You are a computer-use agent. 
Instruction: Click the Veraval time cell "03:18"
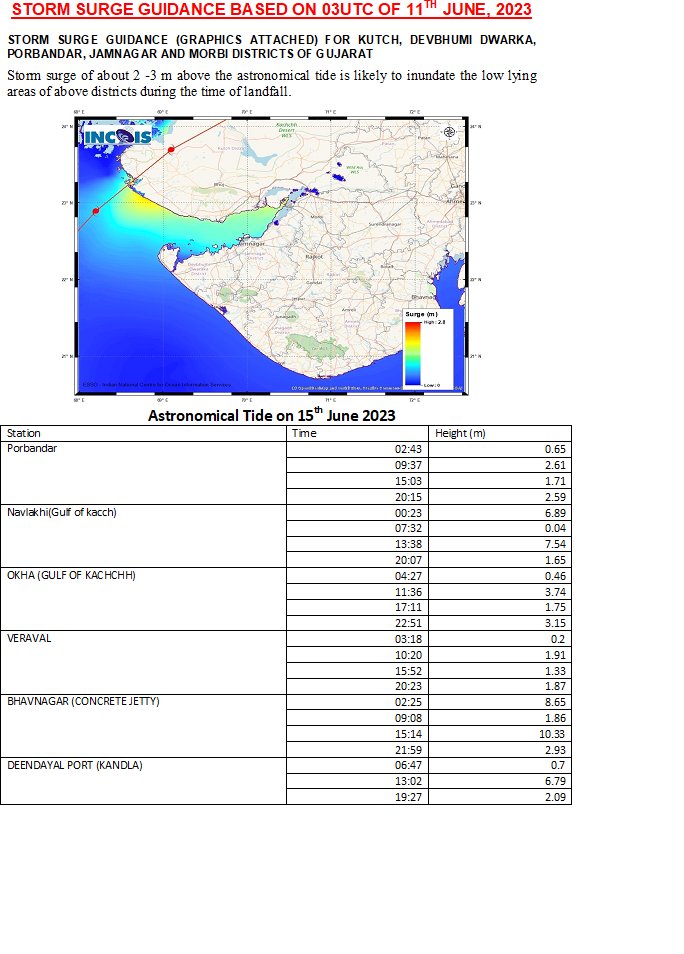click(x=357, y=639)
